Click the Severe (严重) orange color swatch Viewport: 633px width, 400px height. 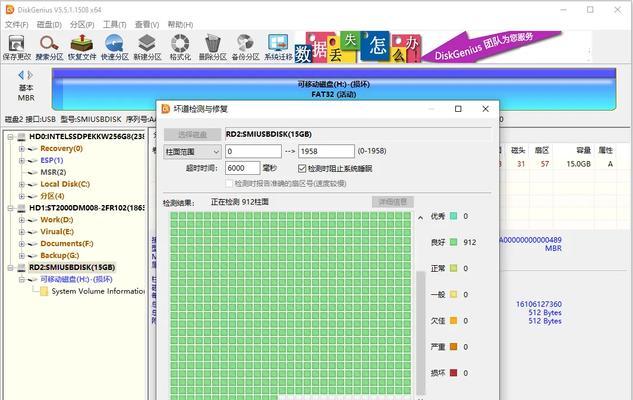453,346
